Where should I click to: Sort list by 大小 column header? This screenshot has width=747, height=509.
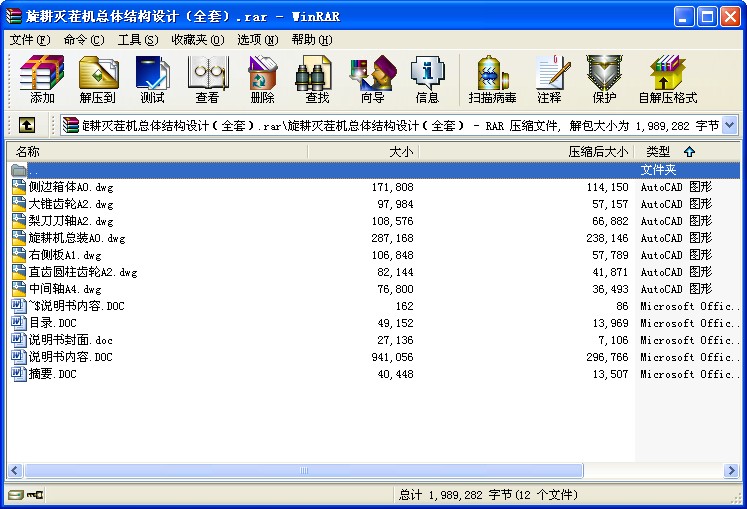[400, 152]
